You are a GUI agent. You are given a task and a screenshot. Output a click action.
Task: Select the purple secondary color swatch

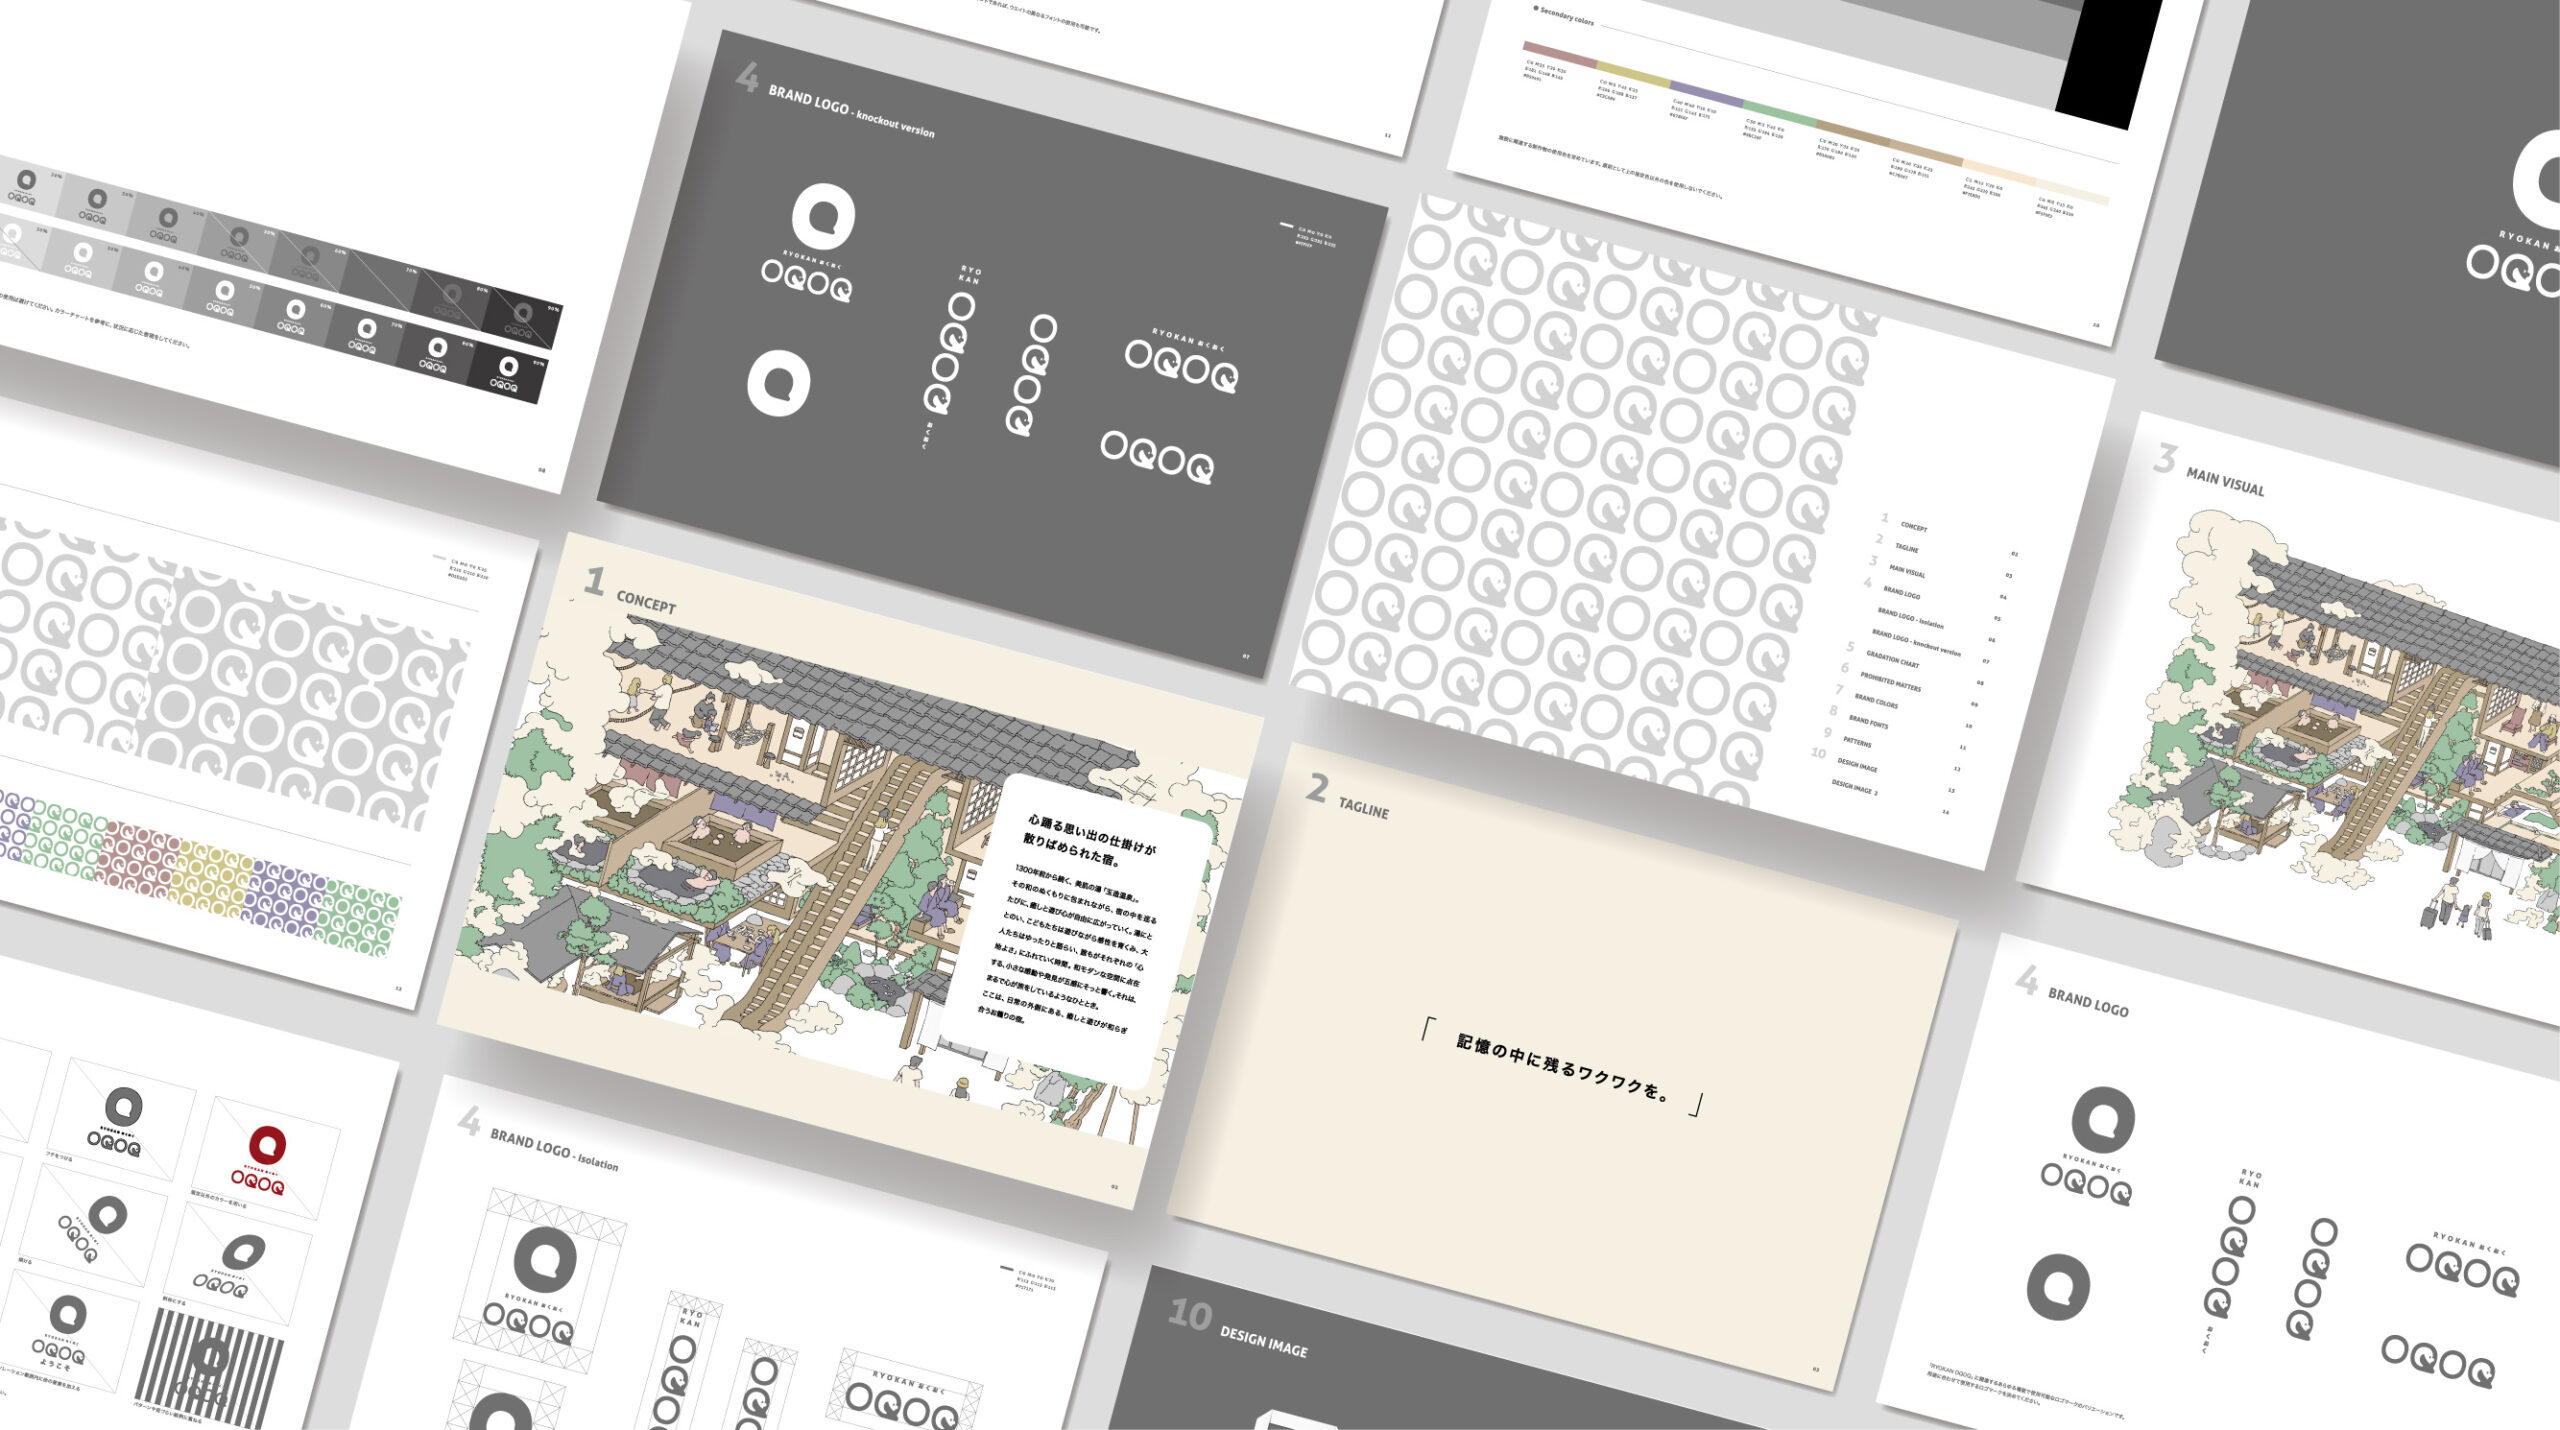tap(1706, 94)
